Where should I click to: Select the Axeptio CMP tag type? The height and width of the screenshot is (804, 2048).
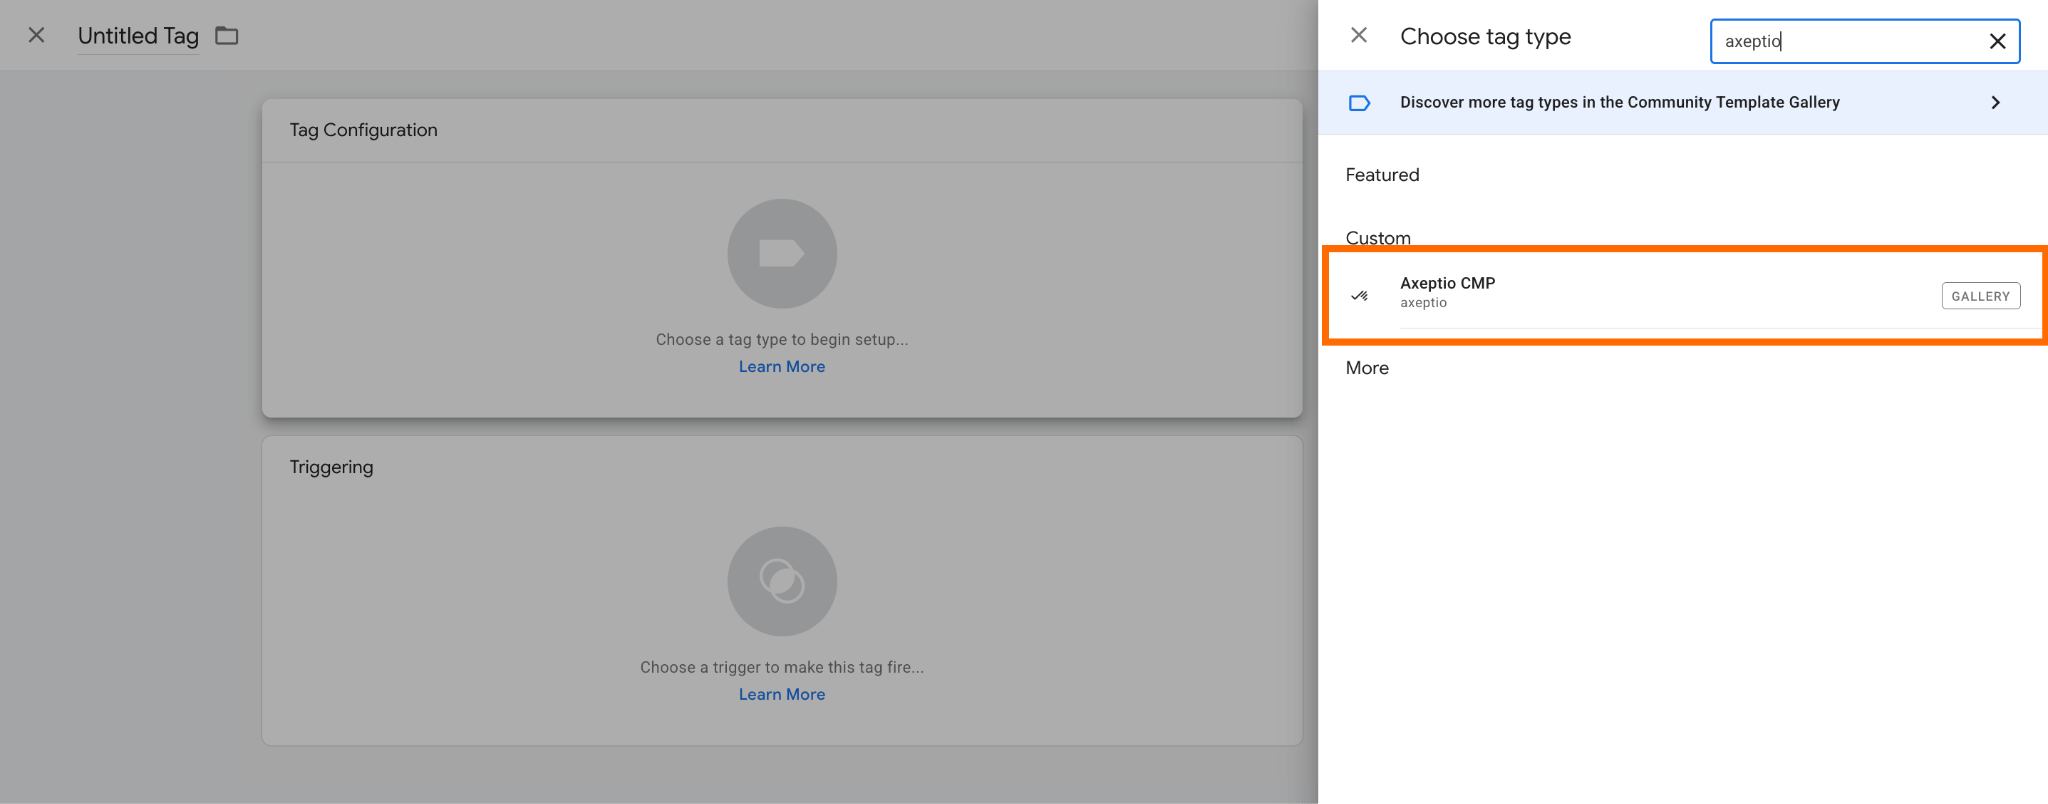click(x=1683, y=295)
